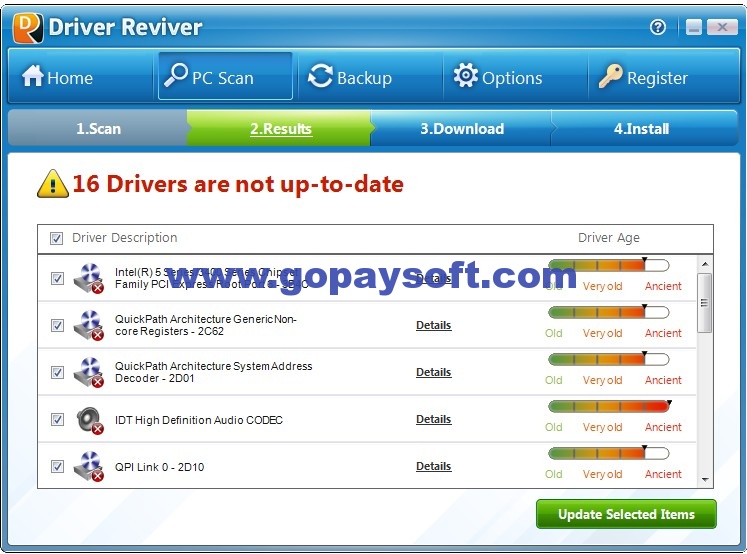Click Update Selected Items button
Viewport: 747px width, 554px height.
click(626, 514)
